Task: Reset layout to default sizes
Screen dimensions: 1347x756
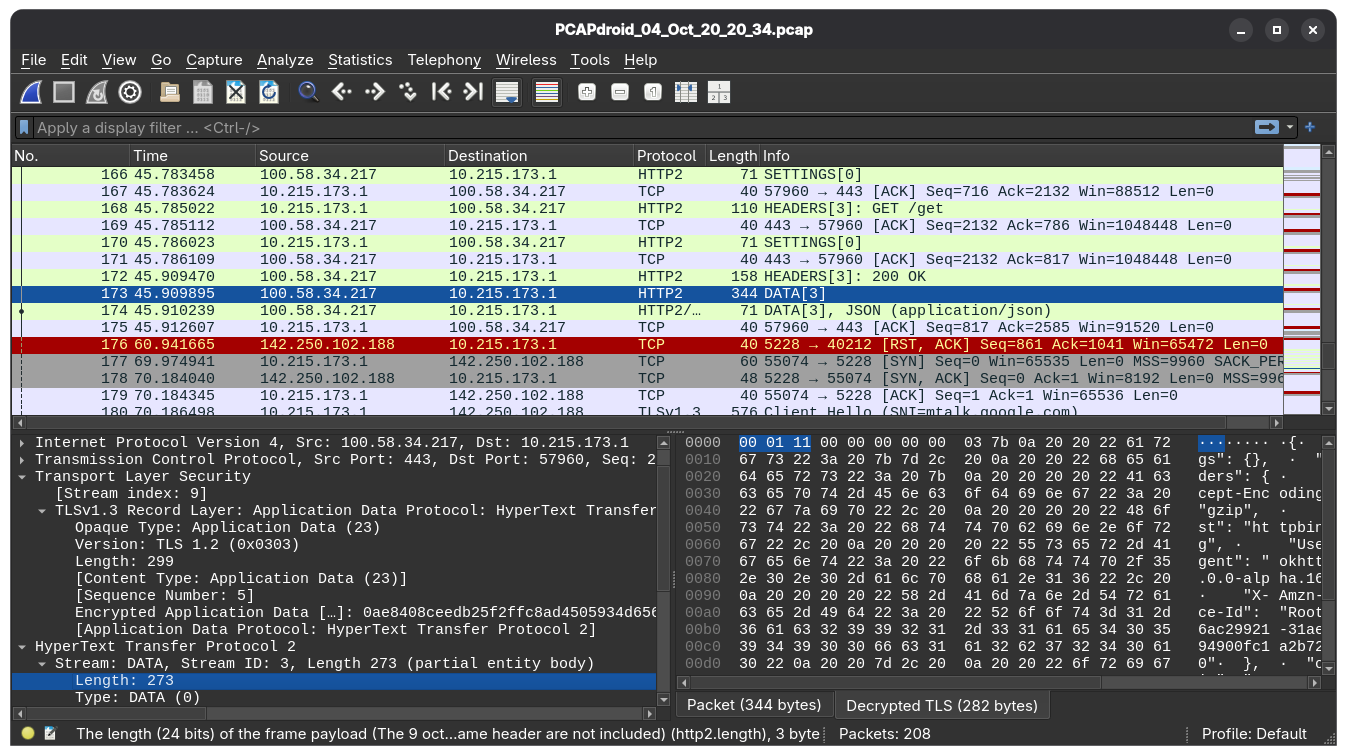Action: point(719,92)
